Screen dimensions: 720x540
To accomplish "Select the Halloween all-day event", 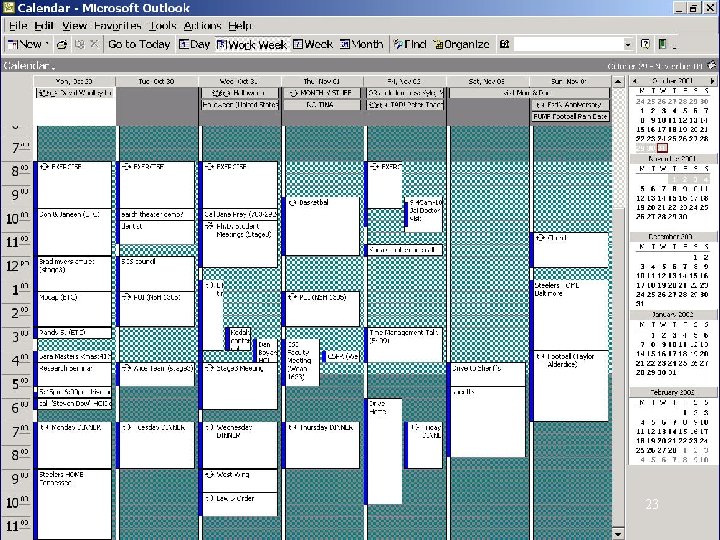I will 240,93.
